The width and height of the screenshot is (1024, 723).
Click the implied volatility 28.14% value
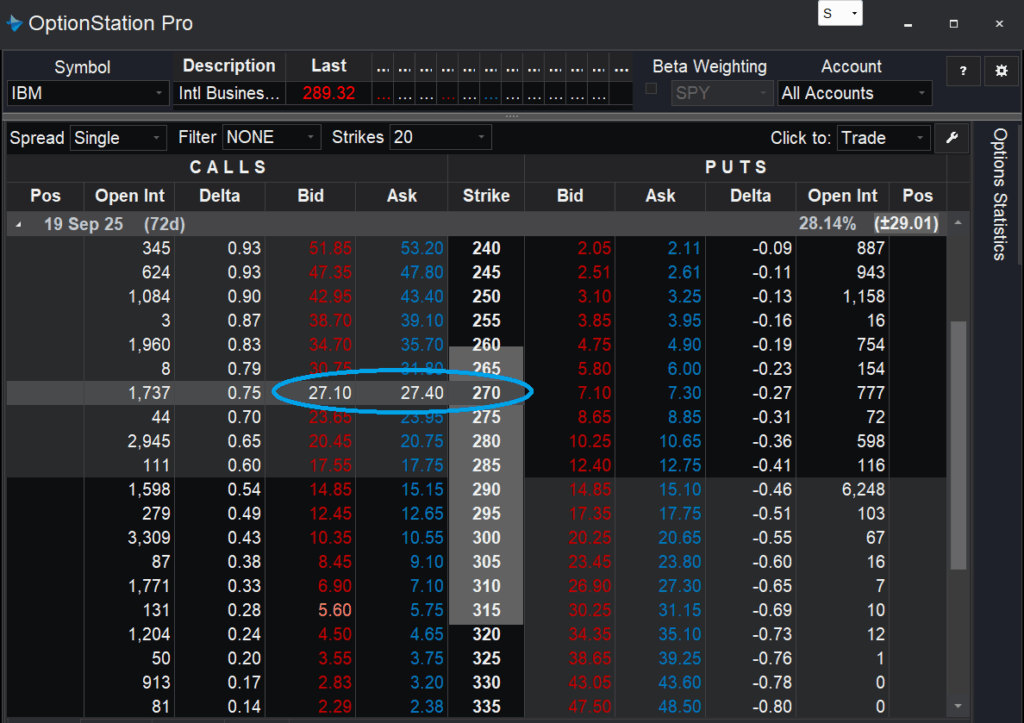pyautogui.click(x=827, y=223)
